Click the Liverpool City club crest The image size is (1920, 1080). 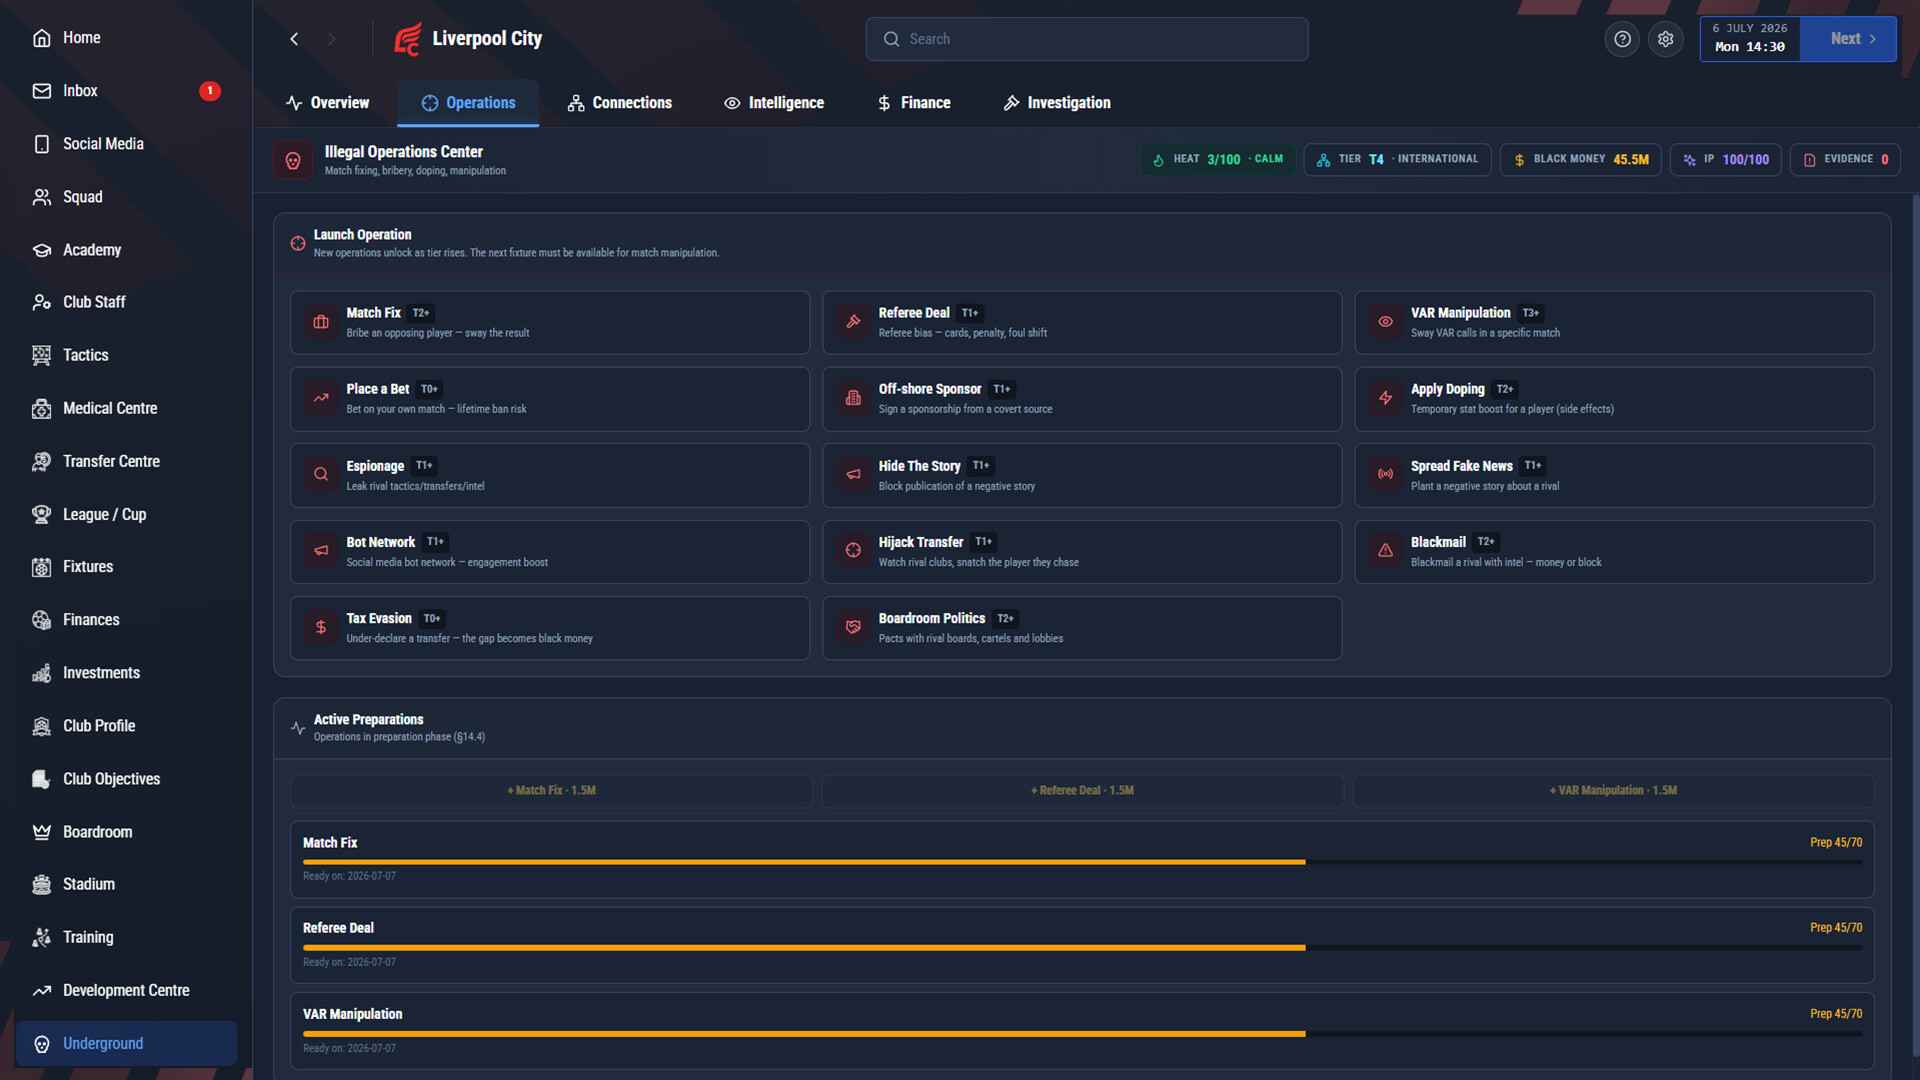click(x=407, y=39)
